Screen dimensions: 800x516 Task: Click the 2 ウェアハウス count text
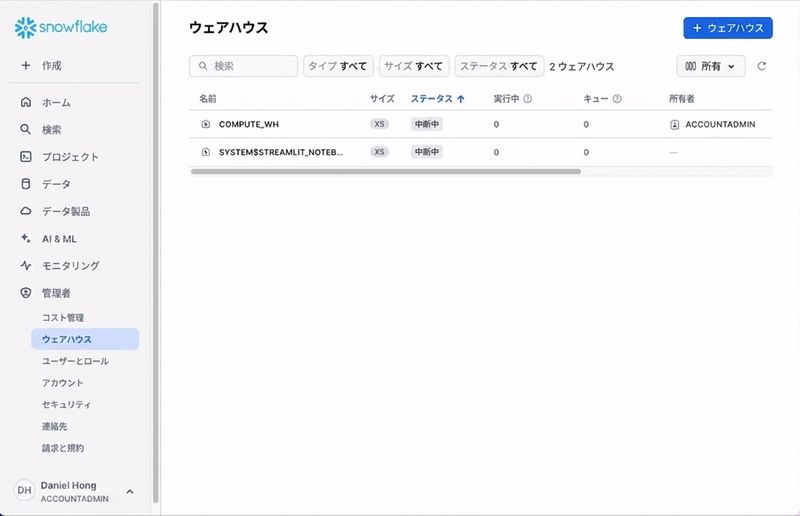pos(582,66)
